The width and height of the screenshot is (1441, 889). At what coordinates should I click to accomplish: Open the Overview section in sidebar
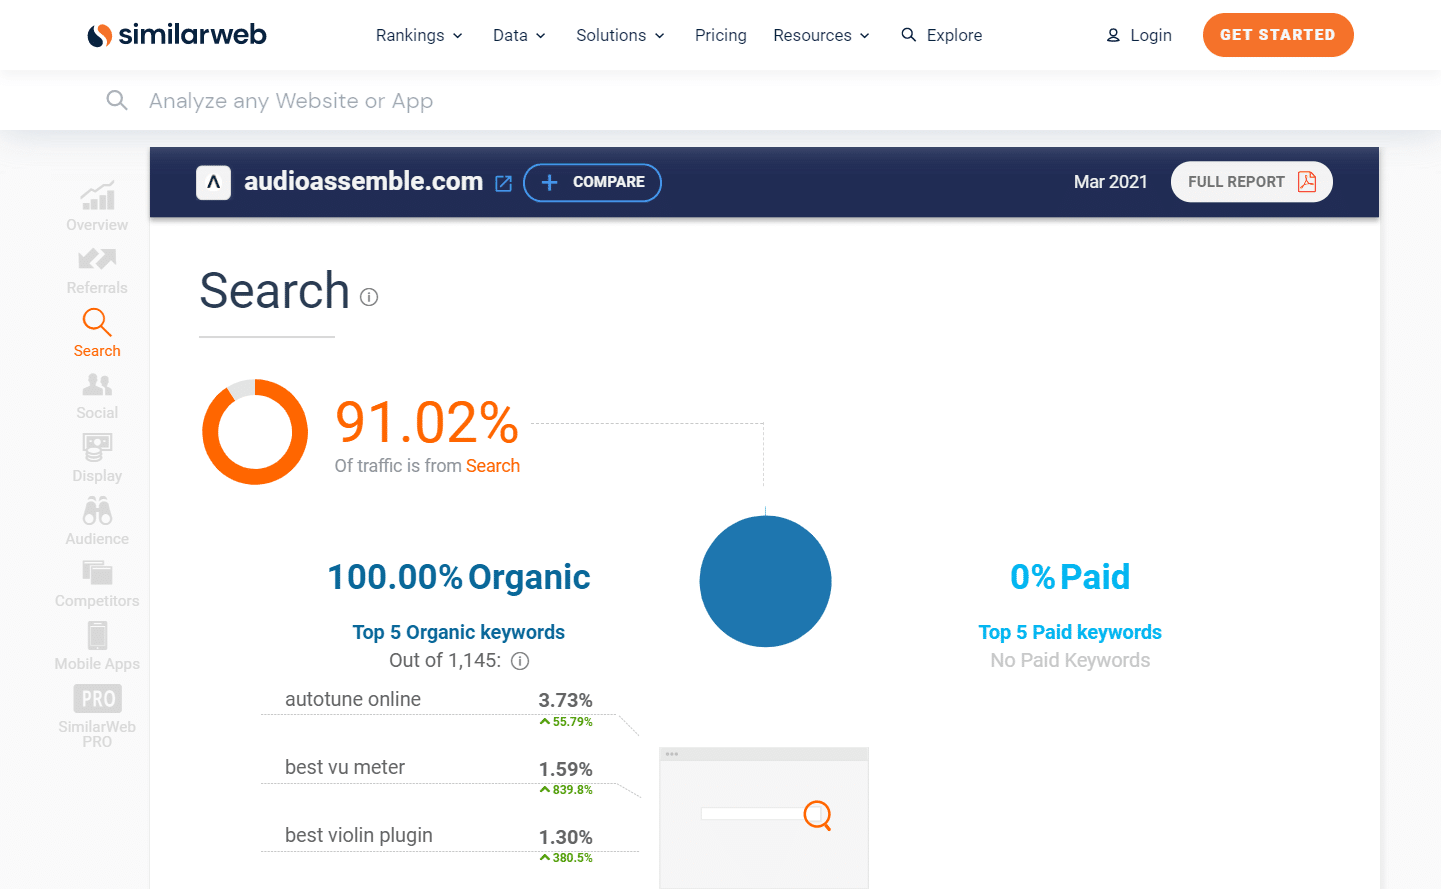[96, 206]
